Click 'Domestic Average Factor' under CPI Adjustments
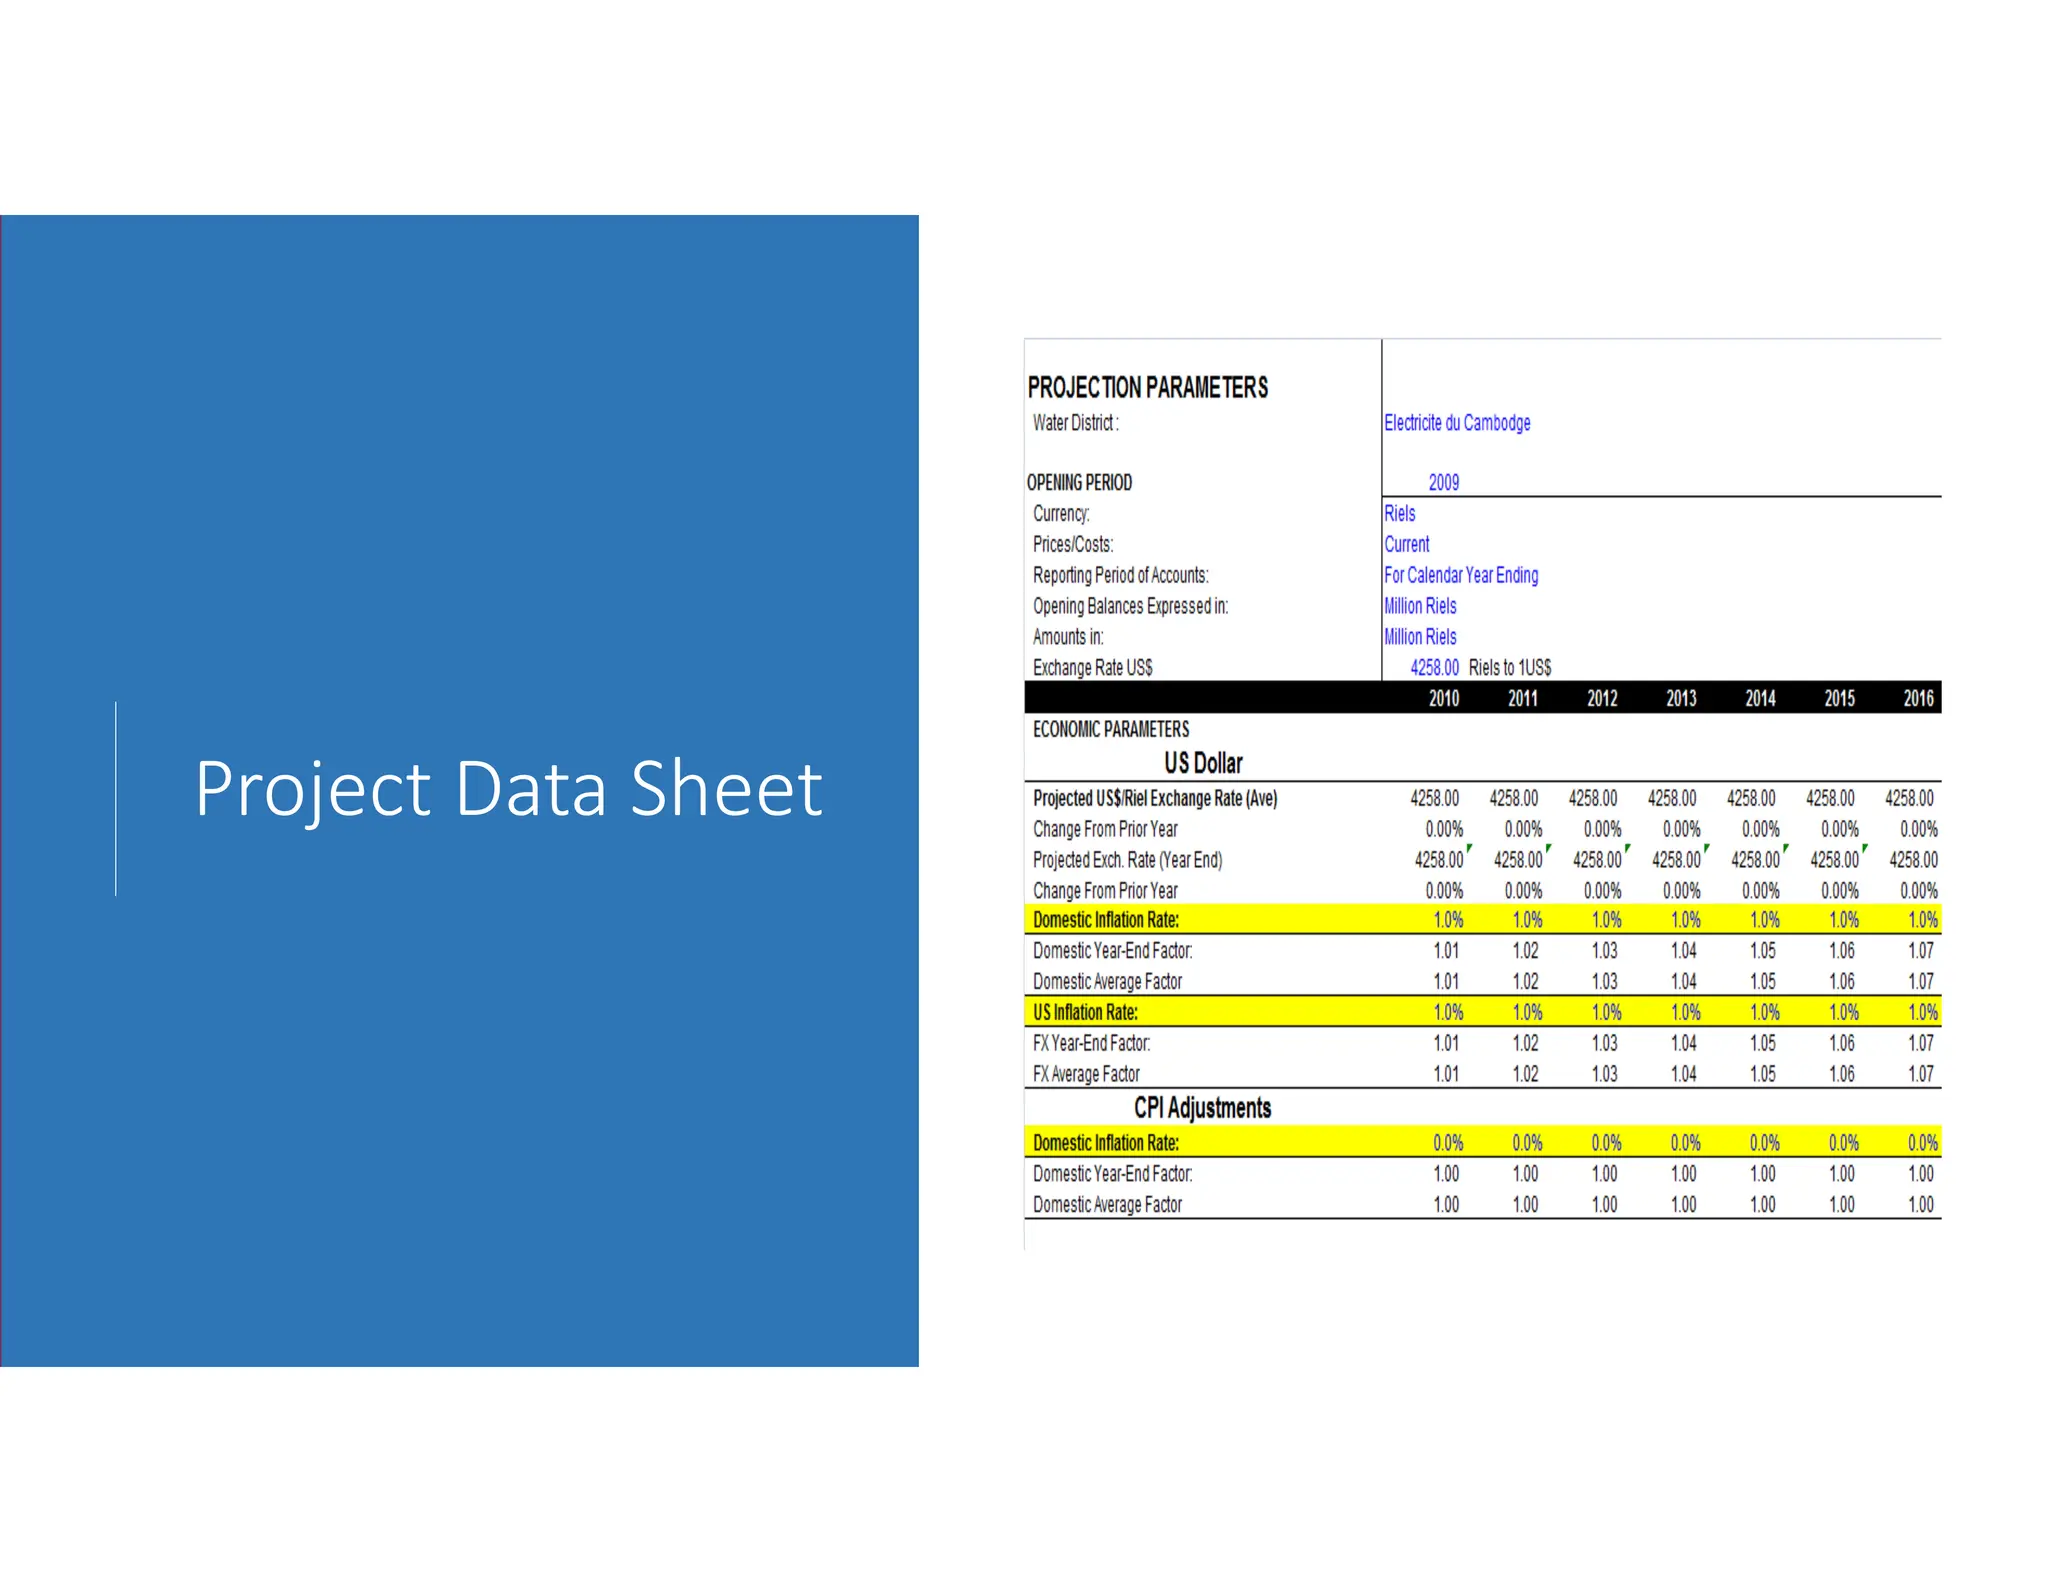Viewport: 2048px width, 1582px height. point(1107,1205)
